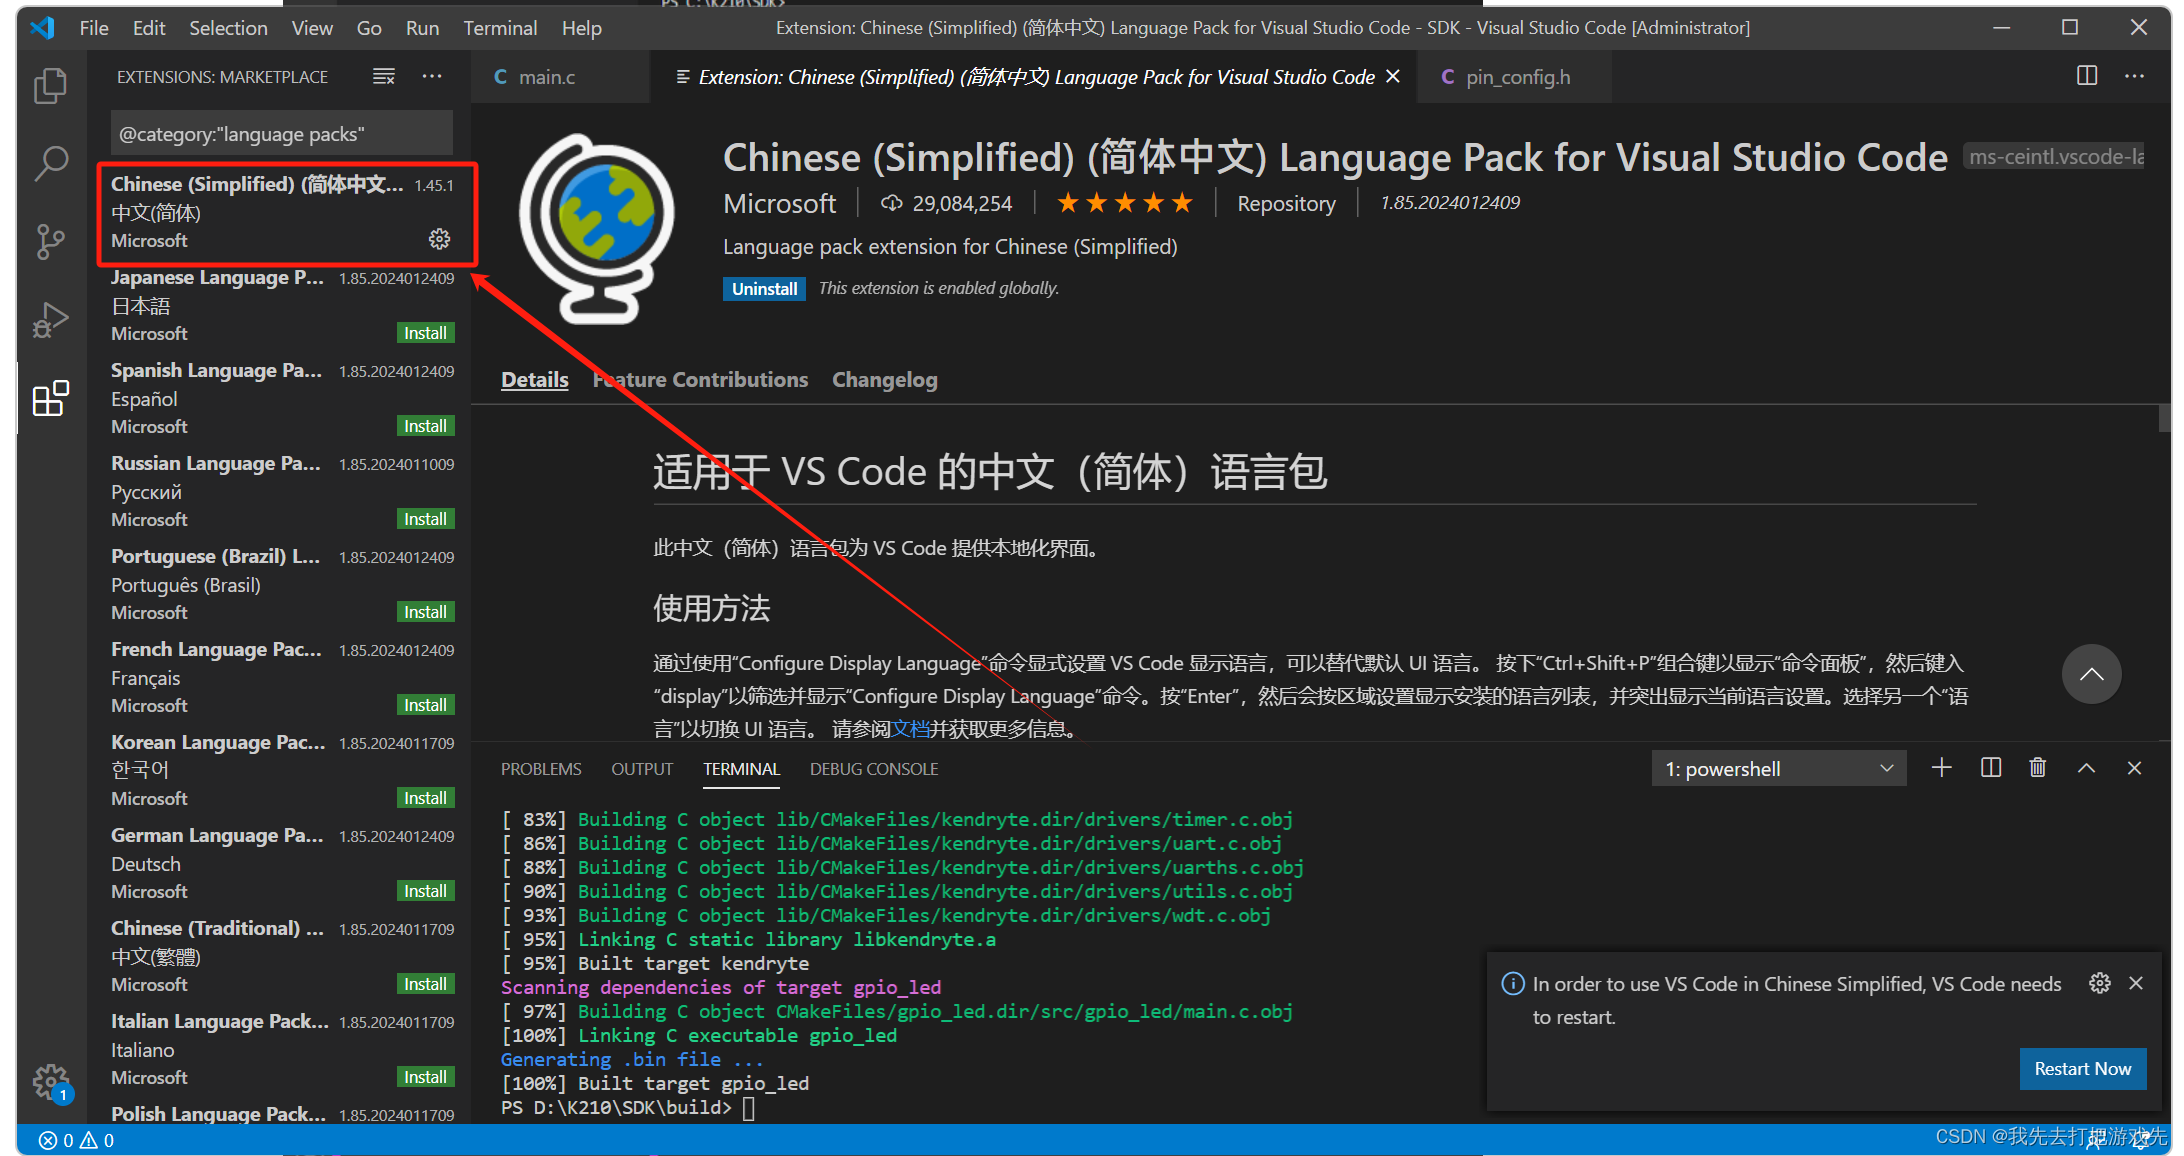This screenshot has width=2184, height=1156.
Task: Close the Chinese Language Pack extension tab
Action: [x=1392, y=77]
